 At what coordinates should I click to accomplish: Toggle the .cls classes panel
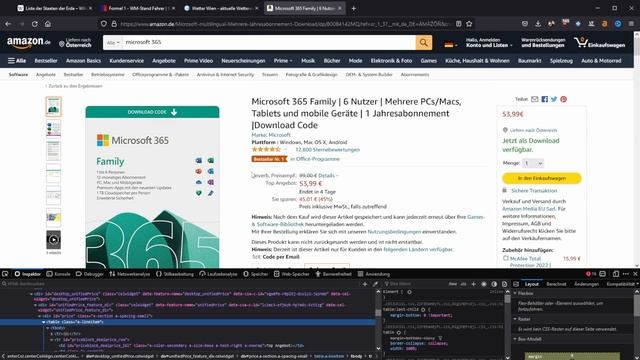[x=463, y=284]
